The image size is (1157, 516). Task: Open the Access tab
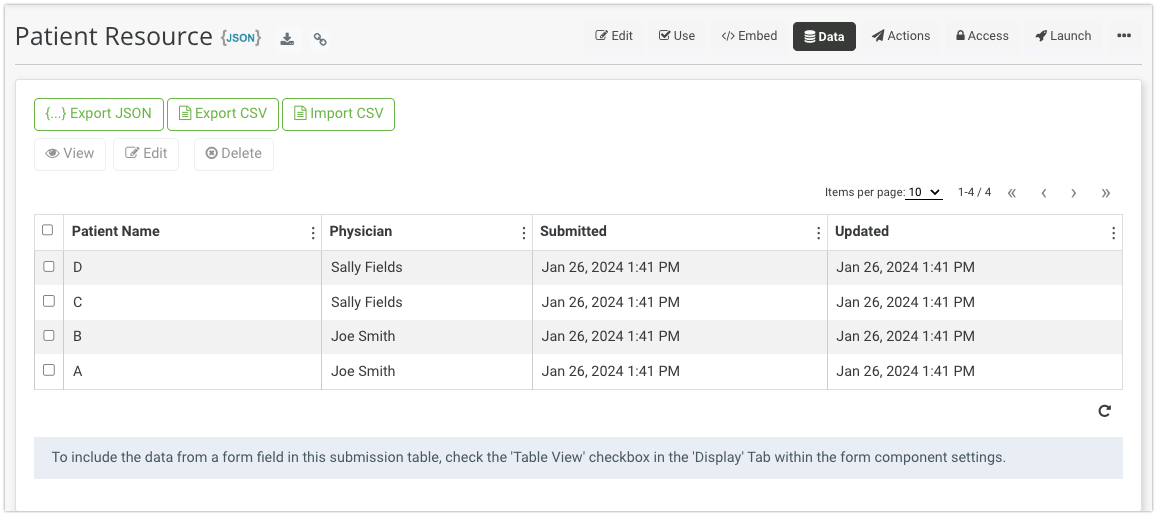982,36
